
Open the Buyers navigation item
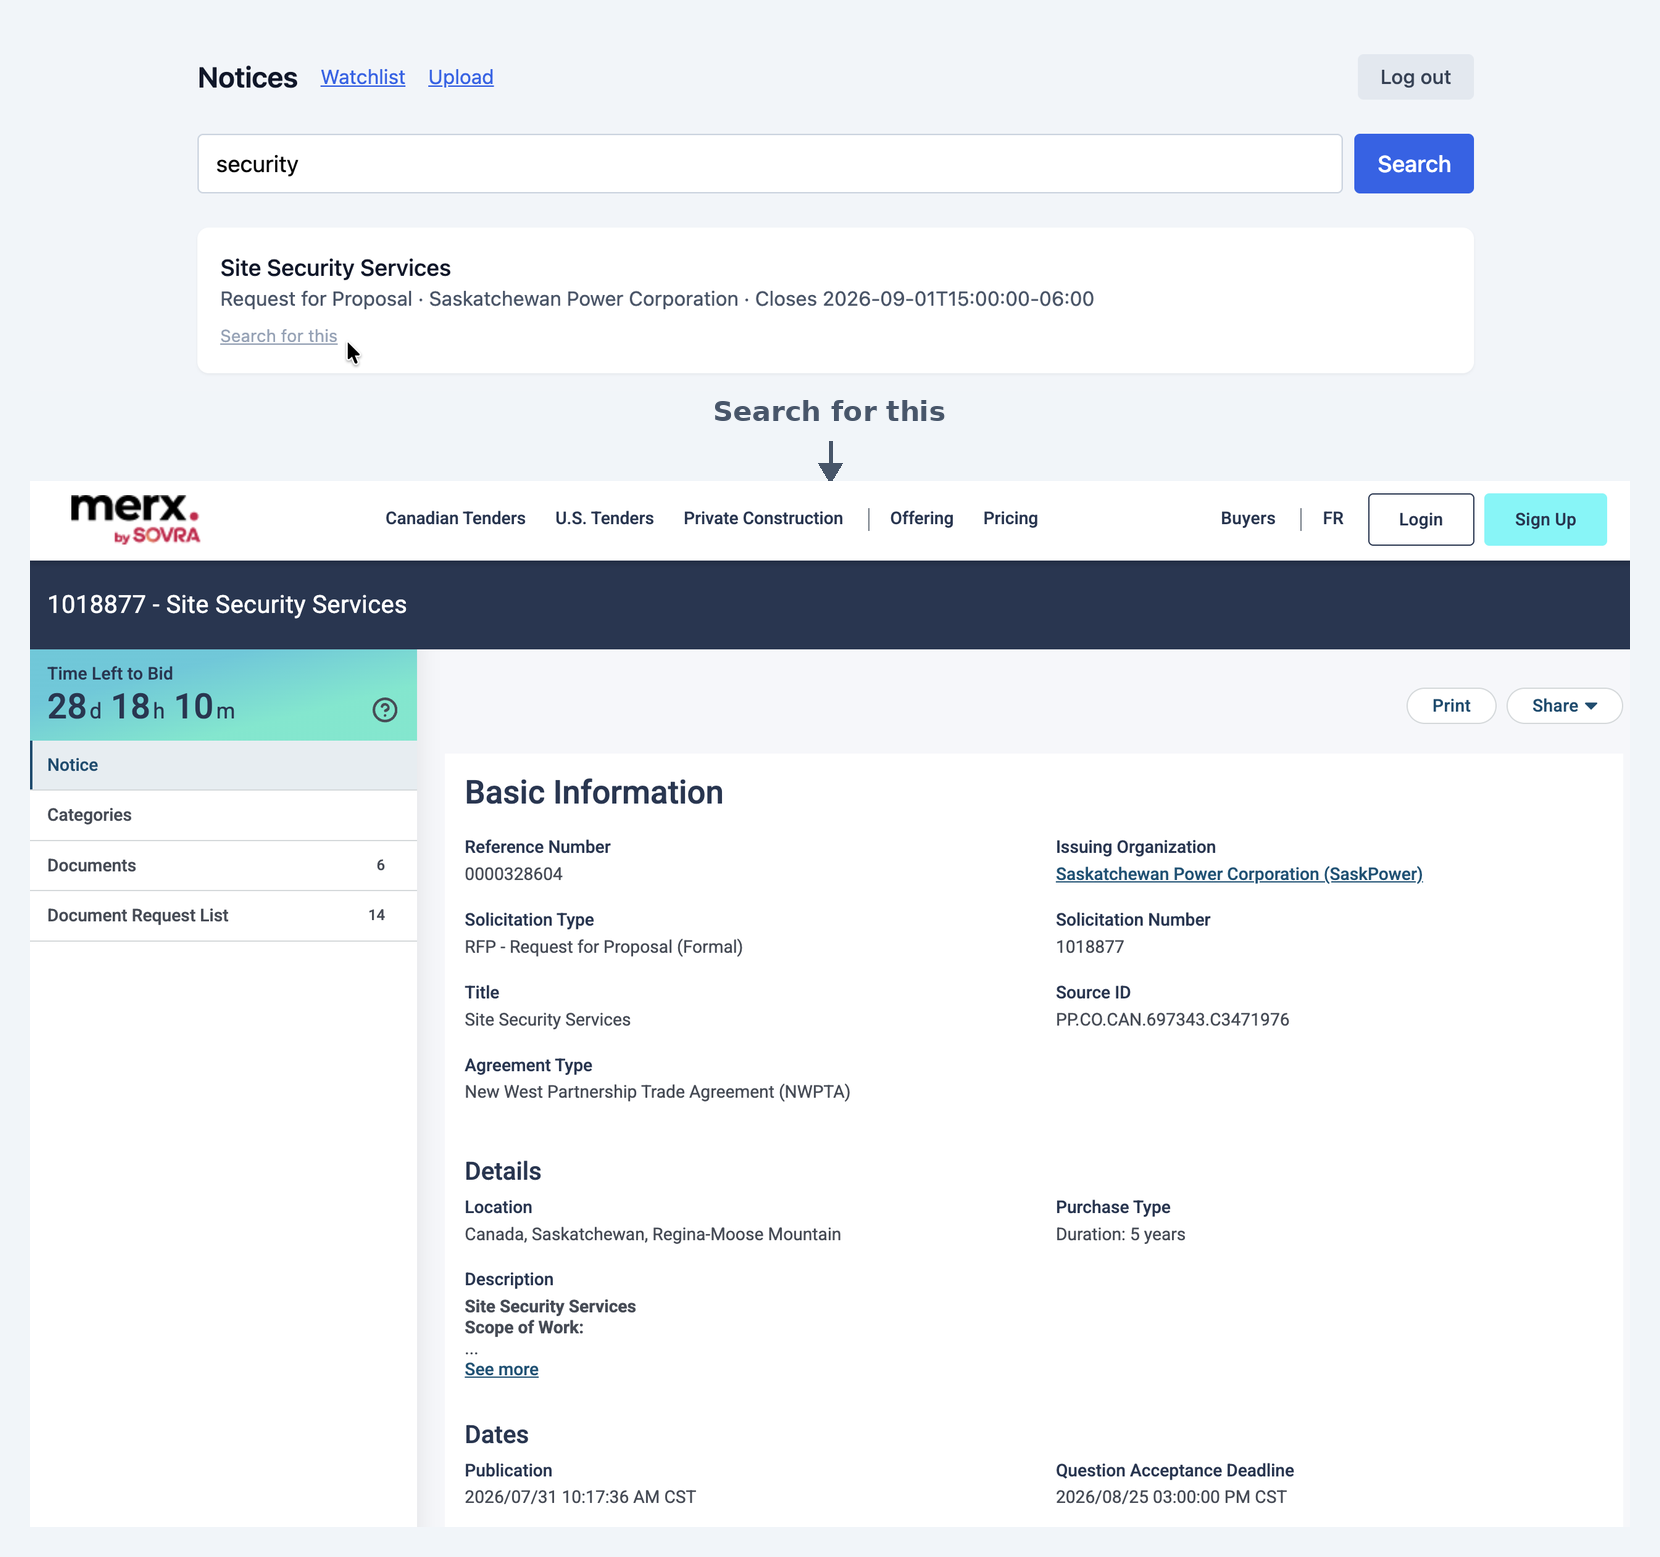pos(1247,518)
